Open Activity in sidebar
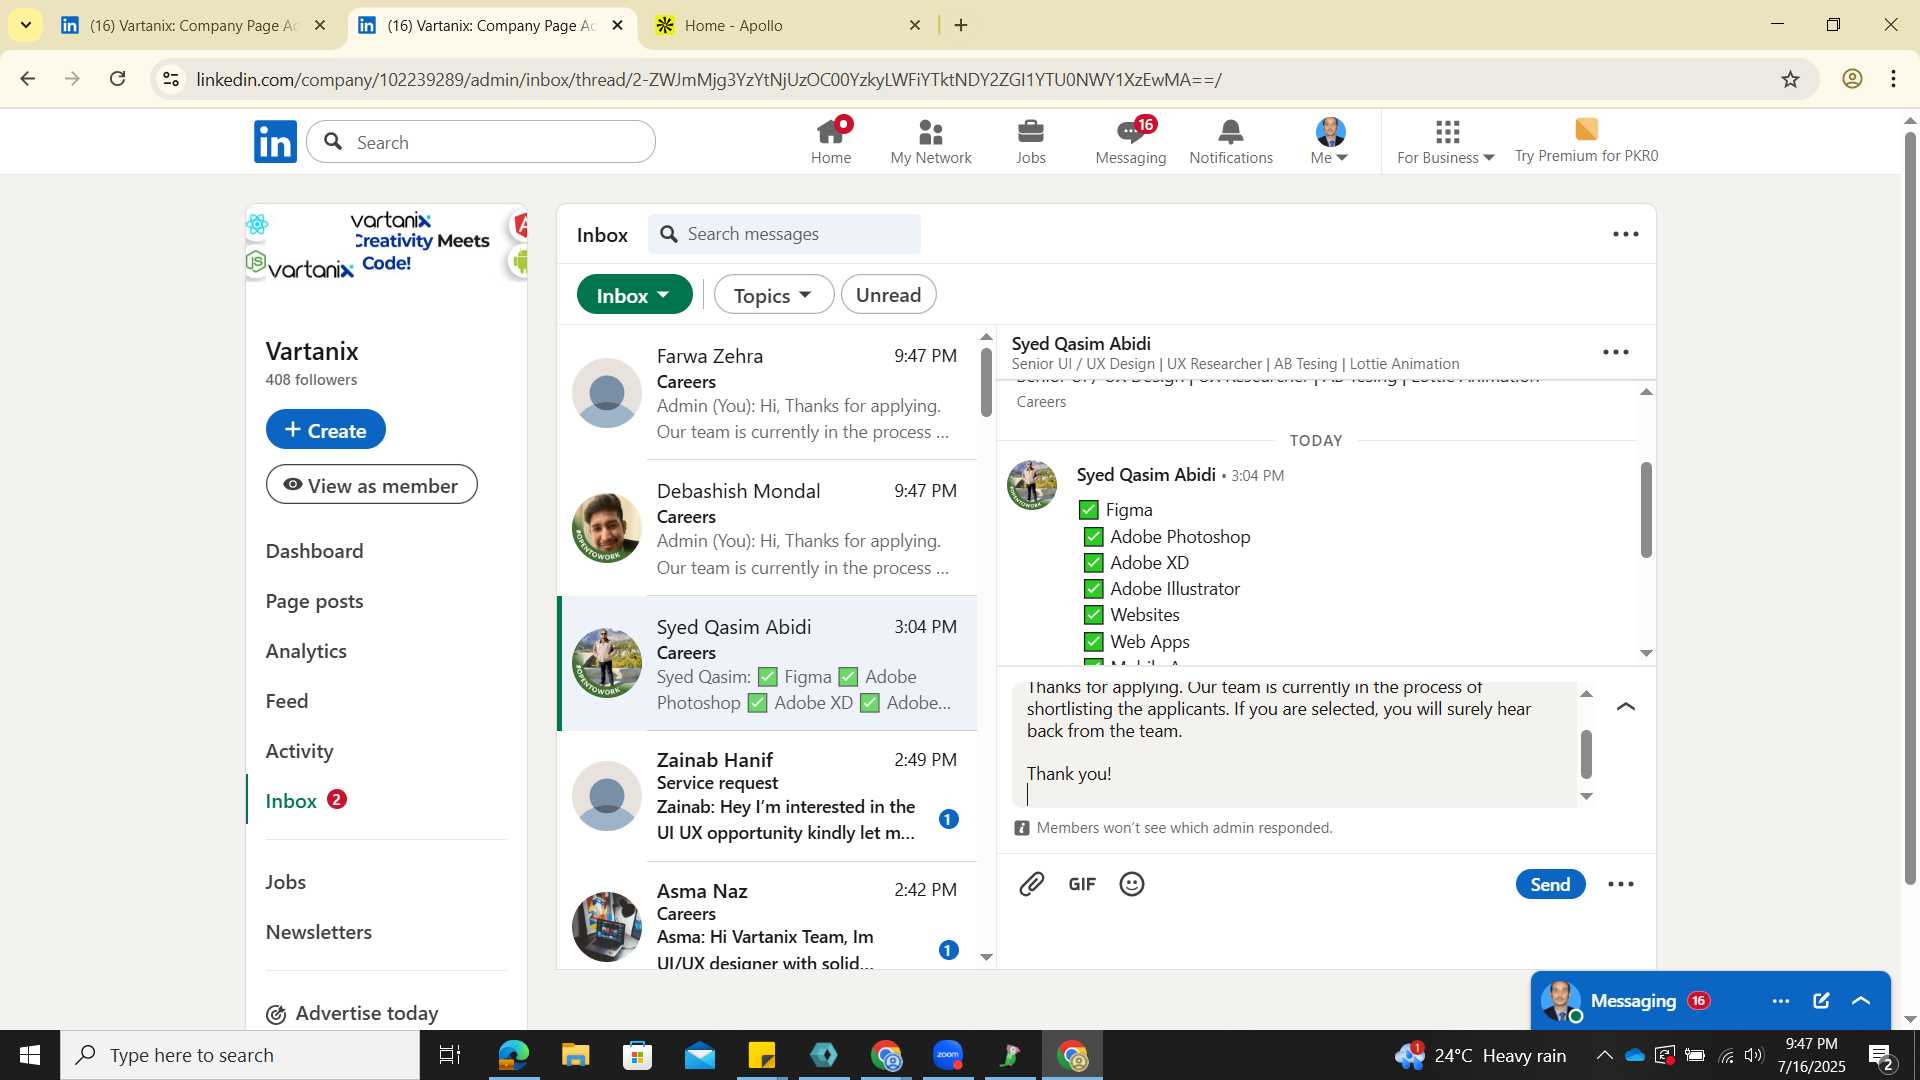This screenshot has height=1080, width=1920. 300,751
